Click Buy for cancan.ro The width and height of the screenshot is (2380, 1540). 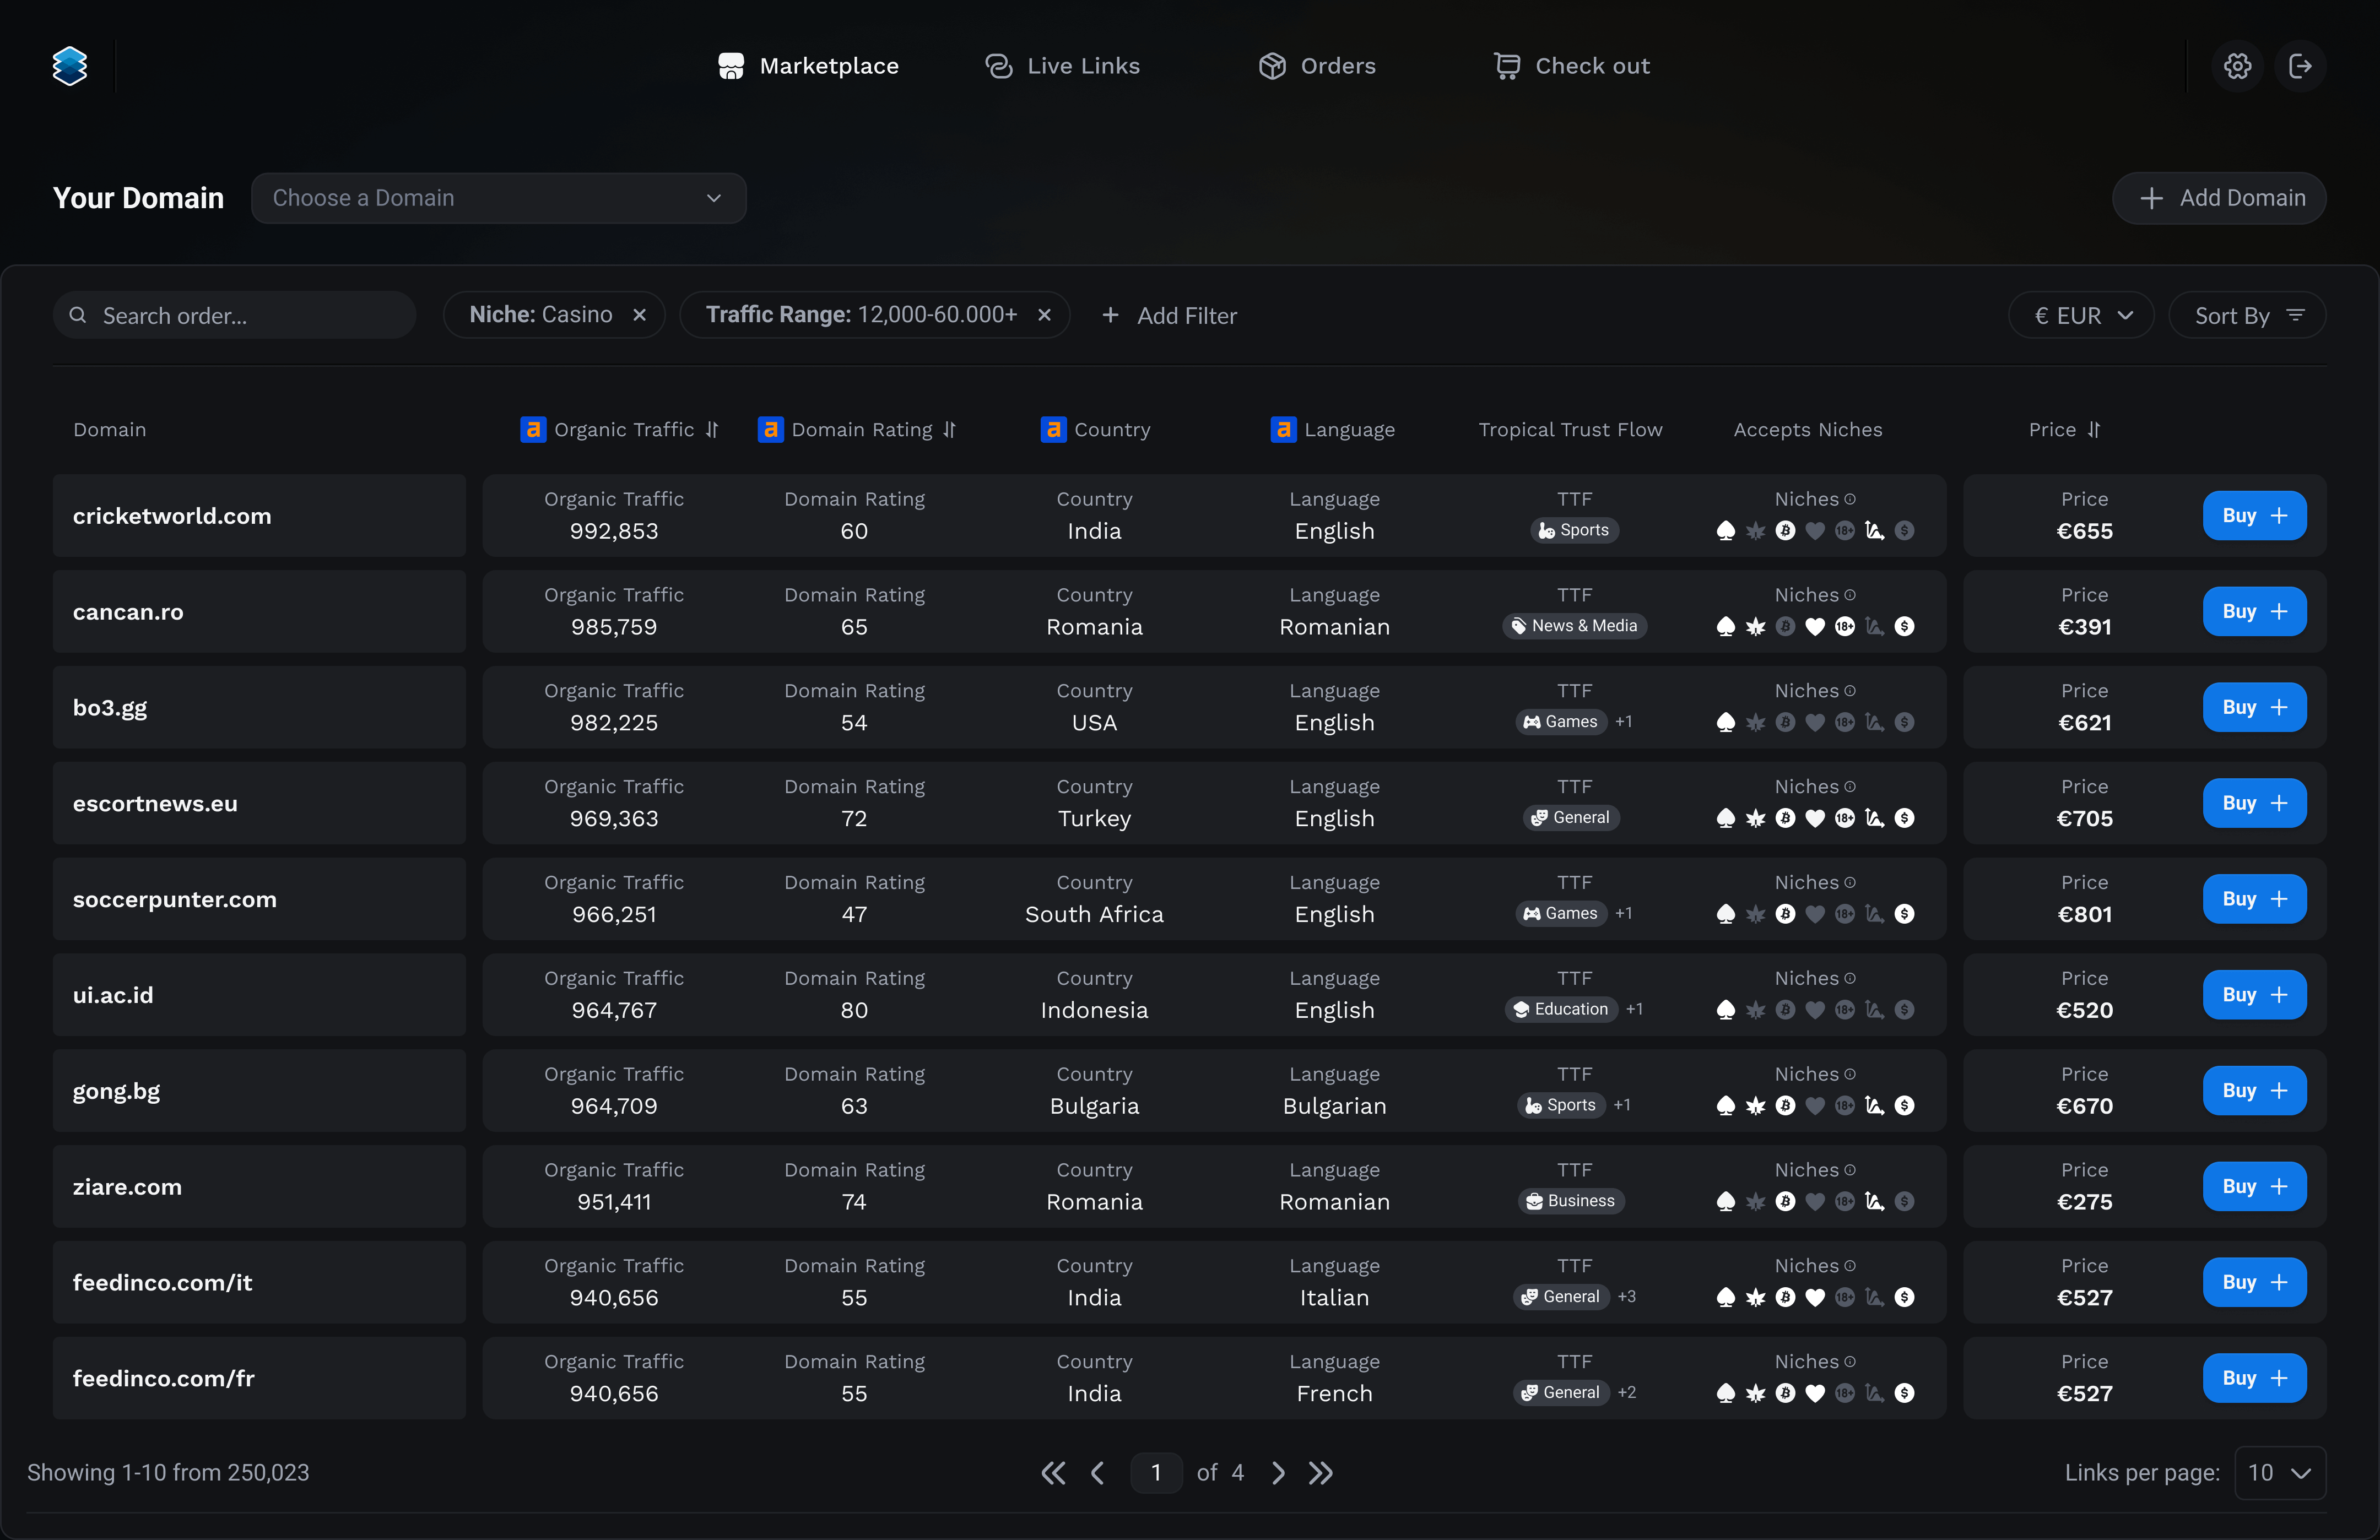click(x=2254, y=611)
